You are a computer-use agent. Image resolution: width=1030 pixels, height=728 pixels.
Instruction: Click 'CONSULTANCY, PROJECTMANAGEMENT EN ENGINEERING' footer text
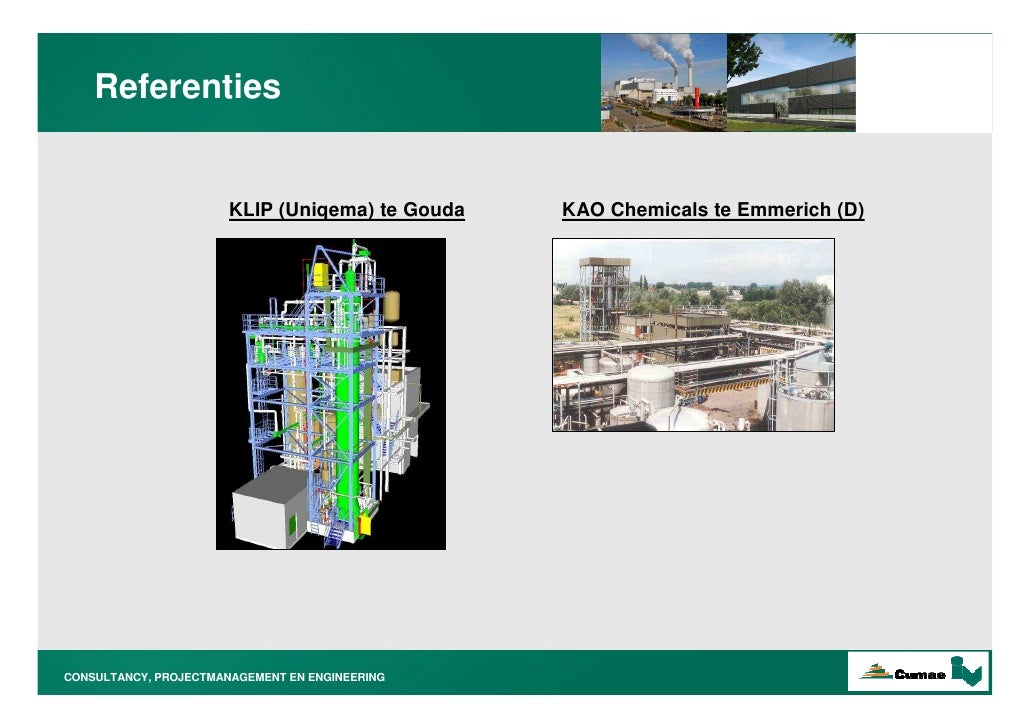tap(224, 677)
